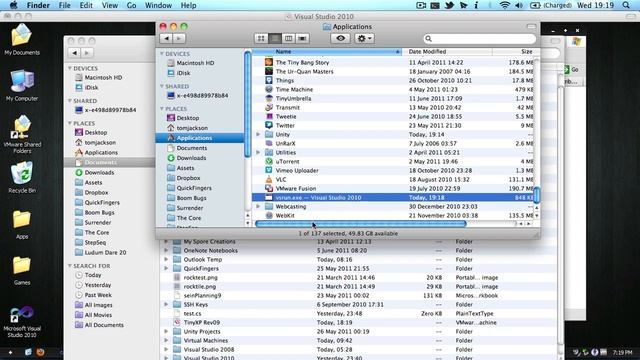Viewport: 640px width, 360px height.
Task: Open the File menu
Action: pos(64,5)
